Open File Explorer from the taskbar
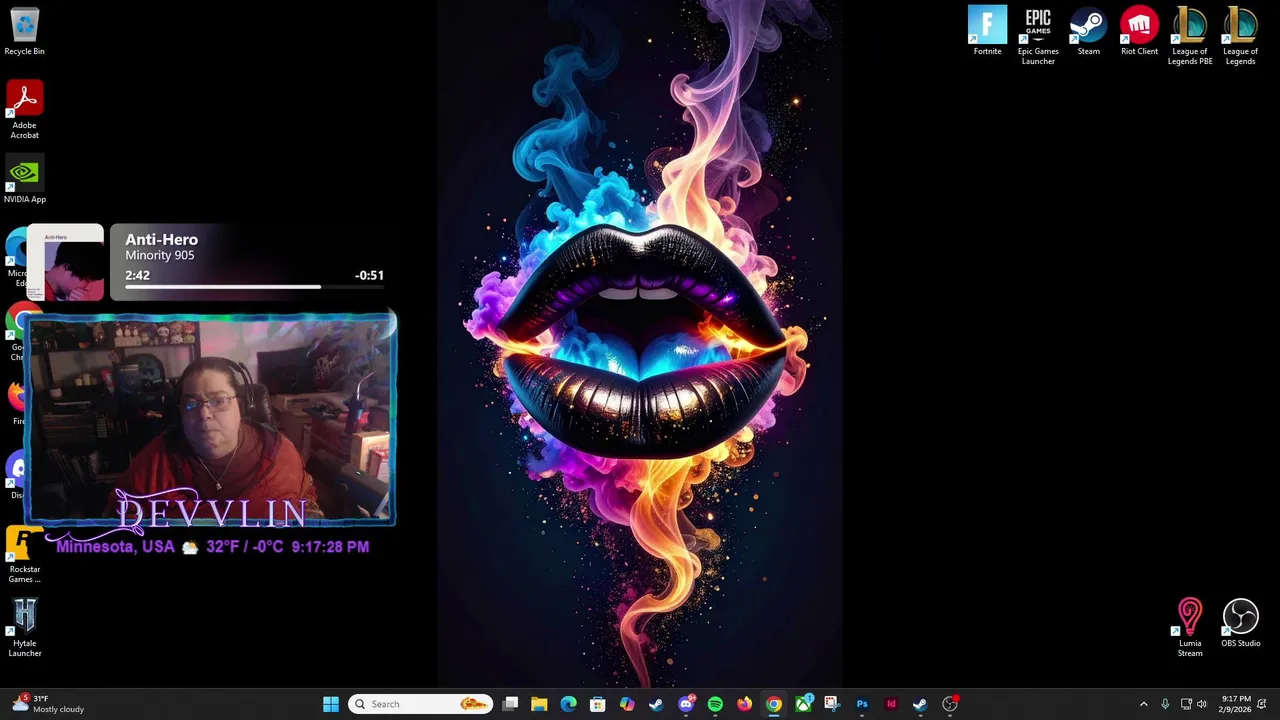The height and width of the screenshot is (720, 1280). (539, 704)
